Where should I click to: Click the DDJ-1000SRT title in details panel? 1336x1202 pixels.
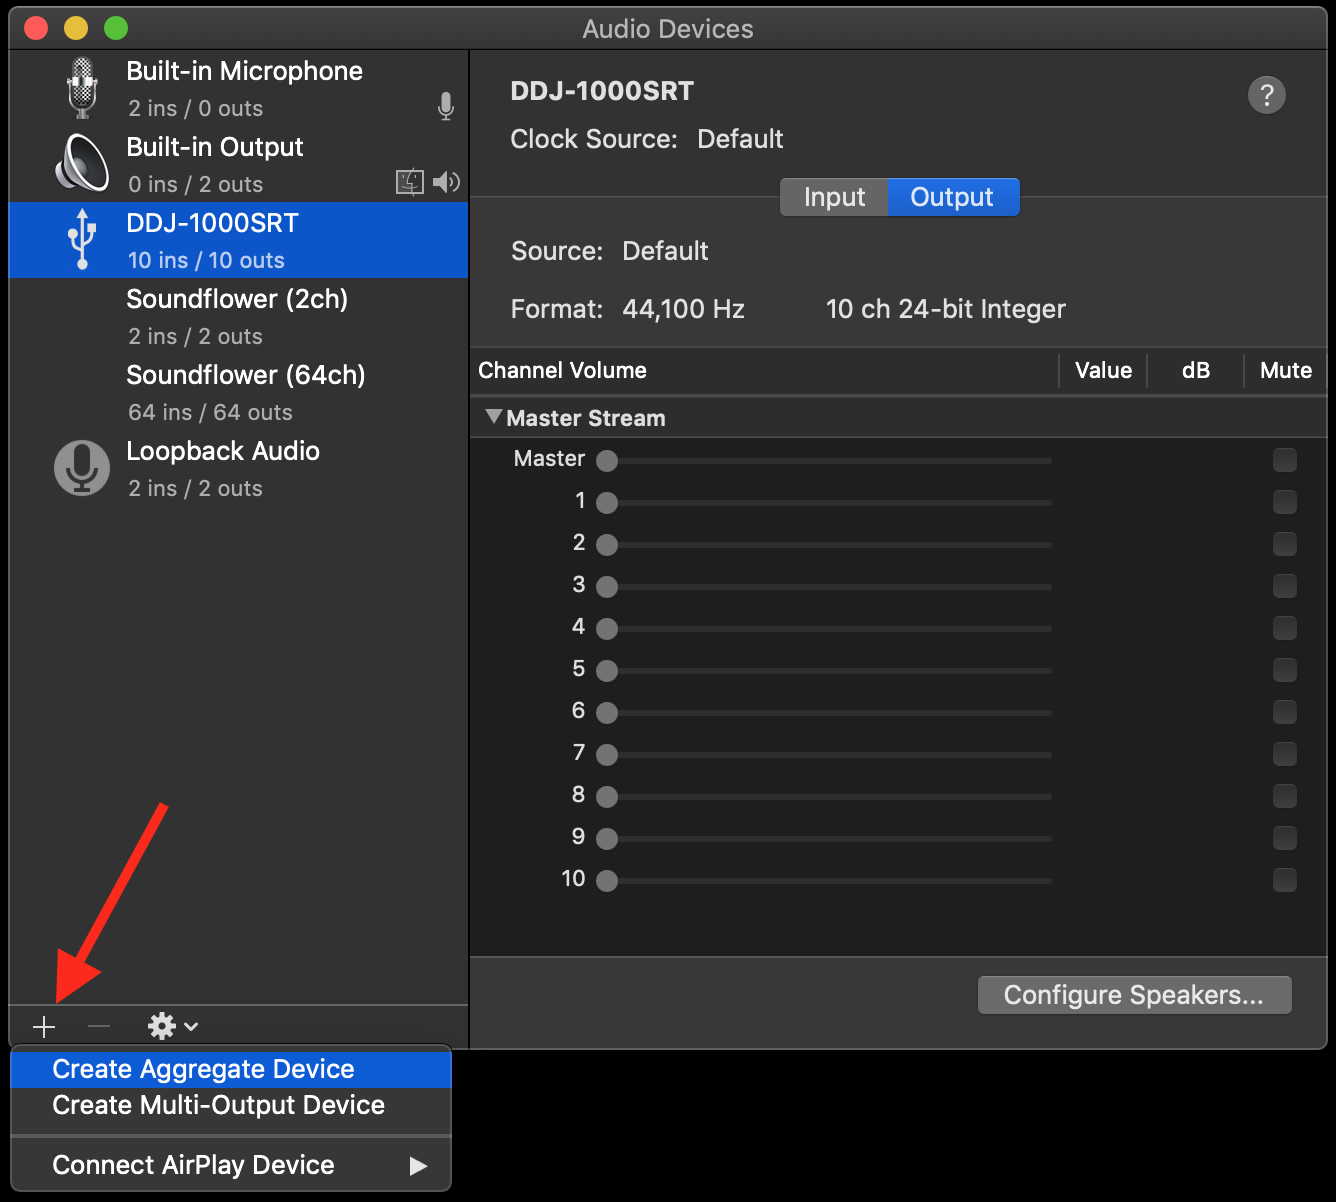[602, 91]
